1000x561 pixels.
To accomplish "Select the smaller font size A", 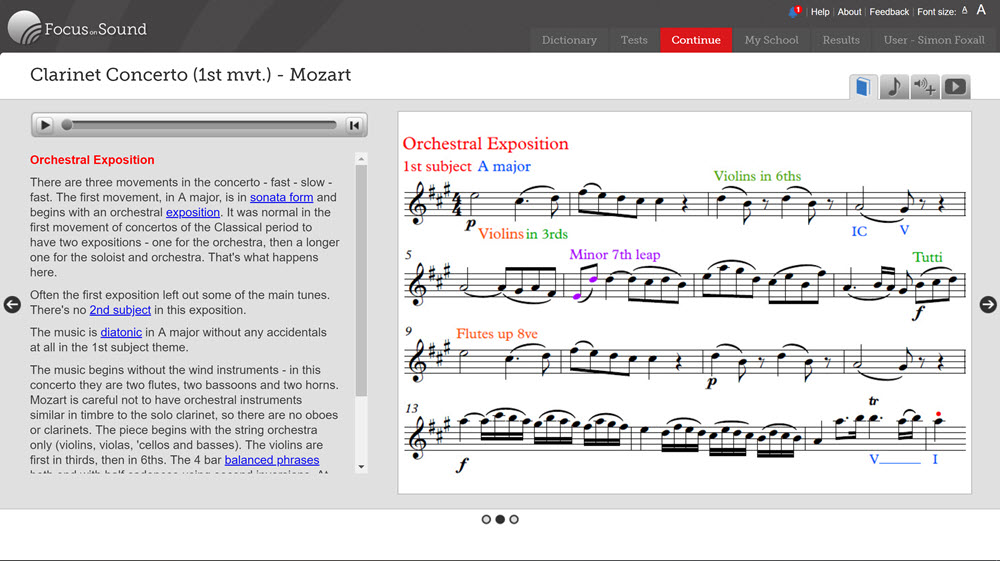I will (964, 10).
